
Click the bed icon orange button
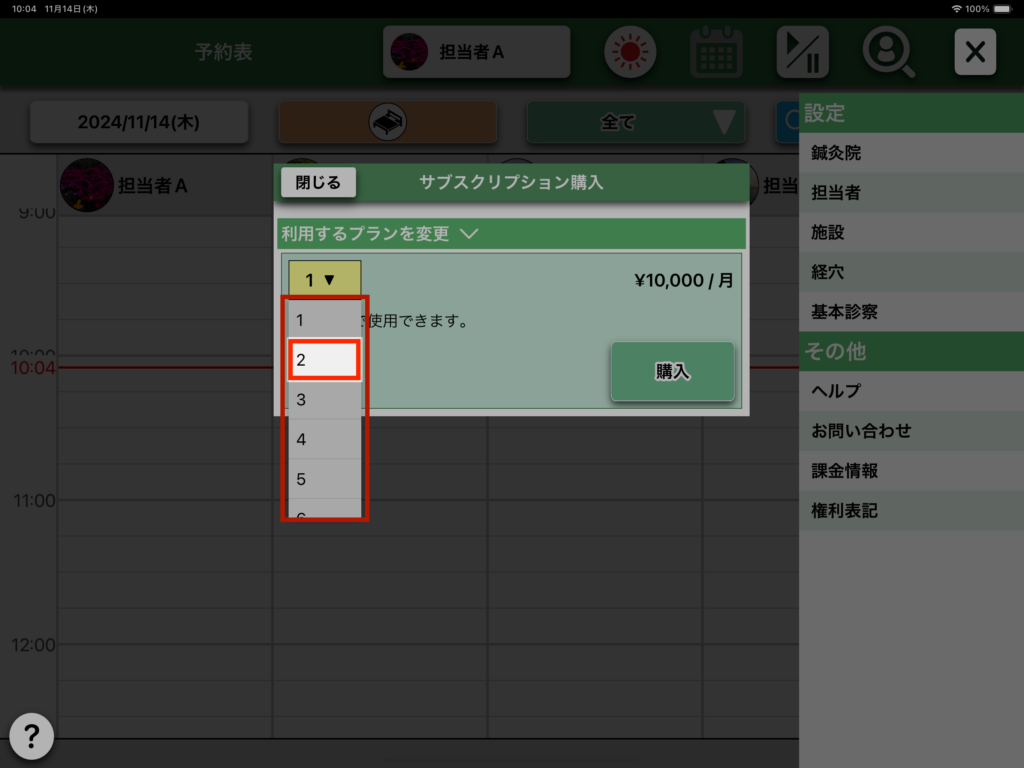click(x=387, y=122)
